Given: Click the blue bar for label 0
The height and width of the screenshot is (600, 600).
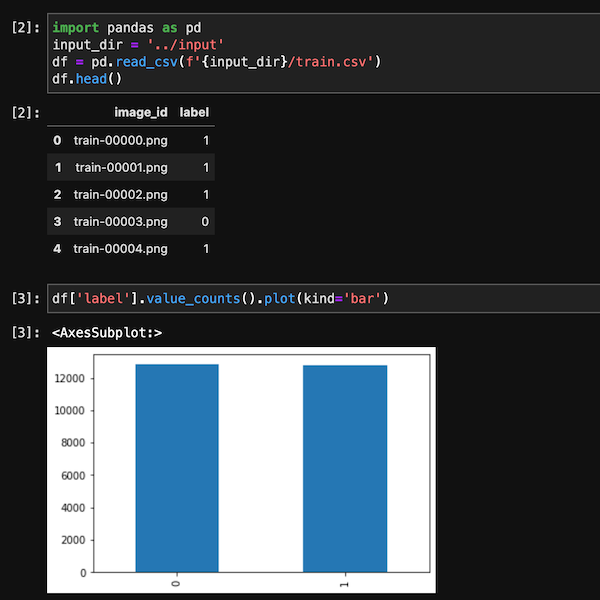Looking at the screenshot, I should pos(177,468).
